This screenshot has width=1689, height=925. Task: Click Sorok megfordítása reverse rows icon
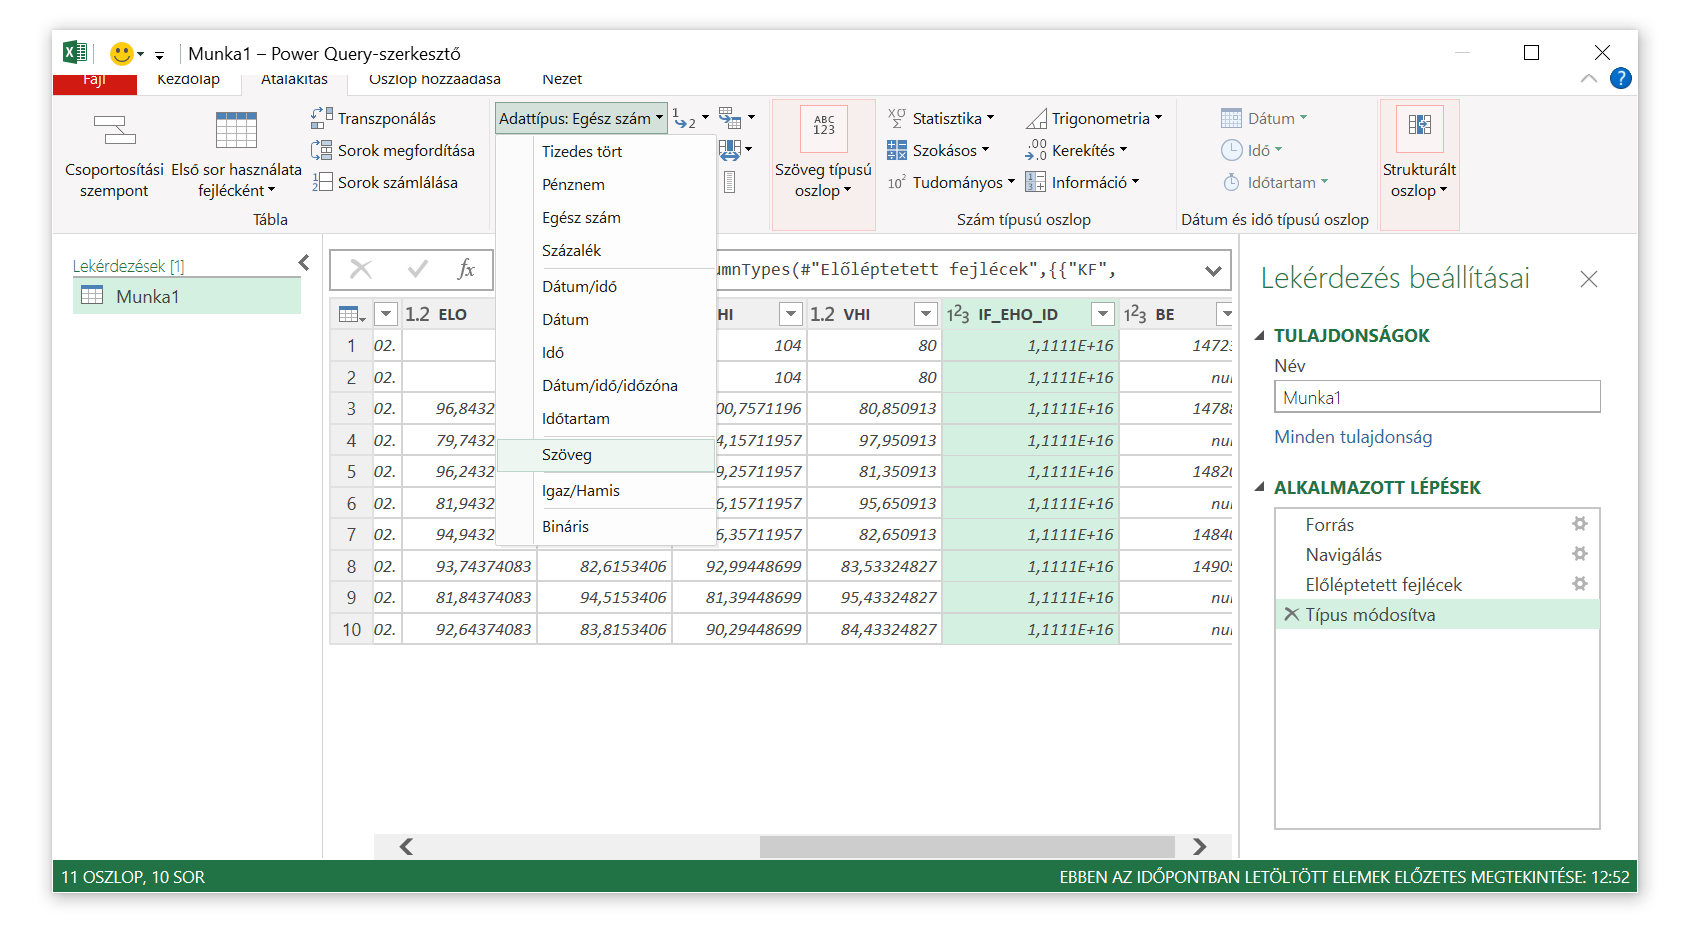point(322,150)
